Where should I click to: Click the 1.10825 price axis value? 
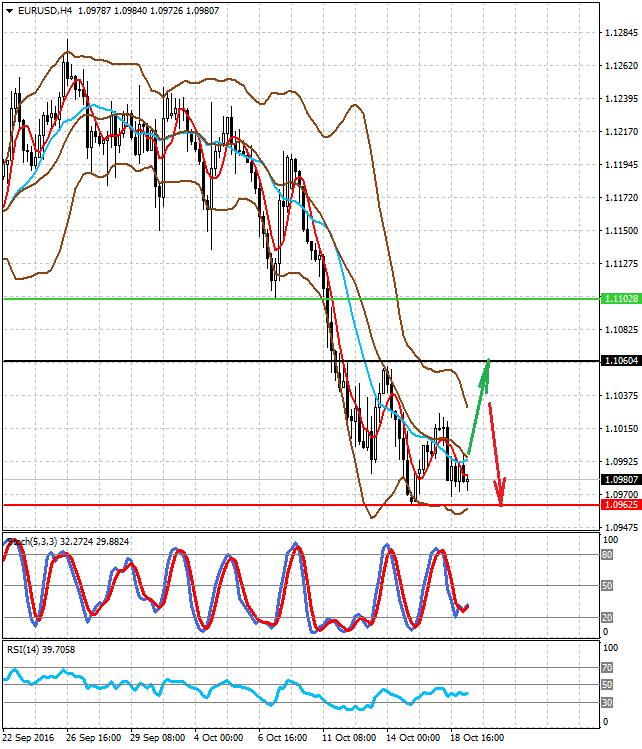621,330
